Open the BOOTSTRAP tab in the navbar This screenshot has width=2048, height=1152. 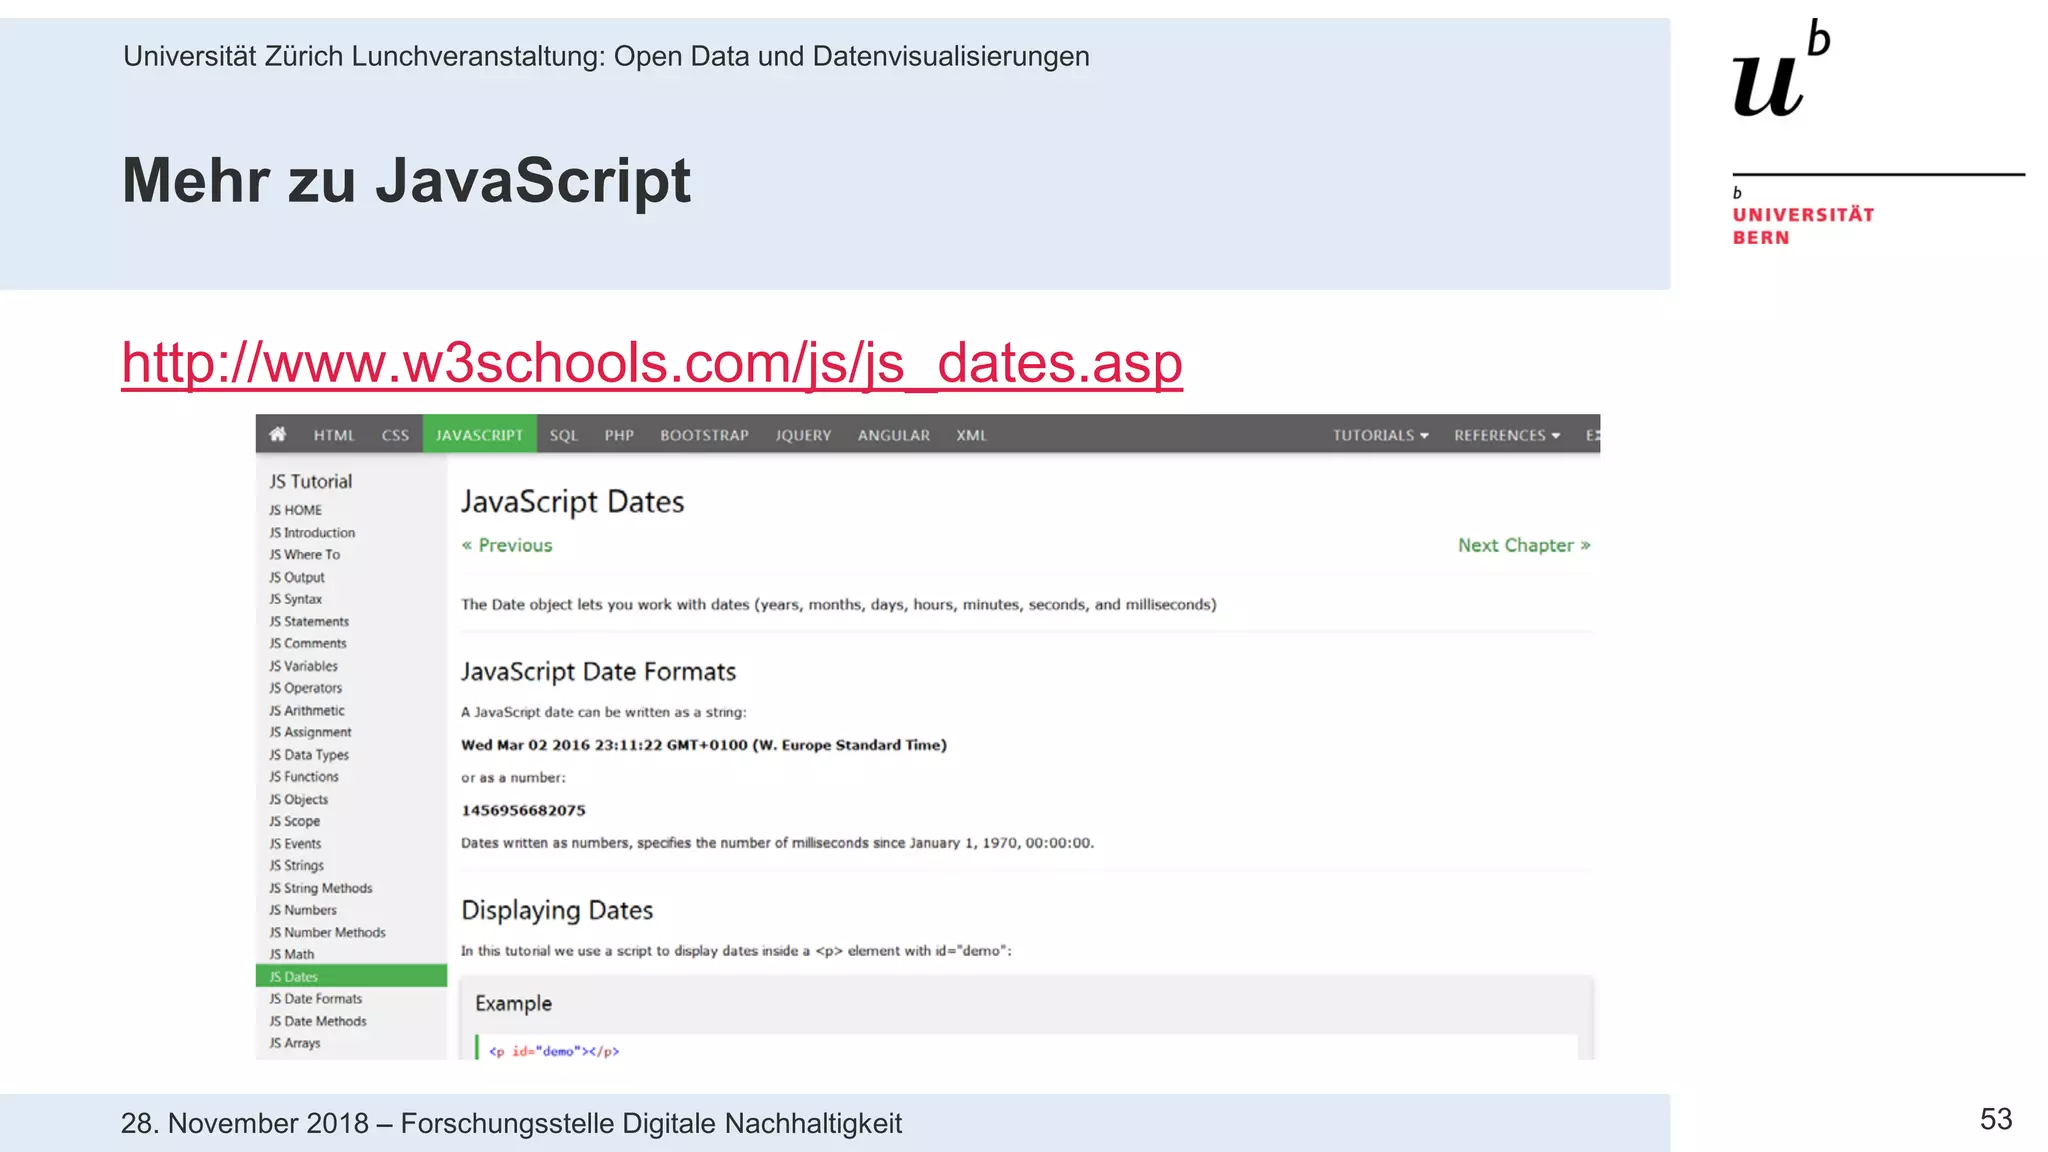(704, 435)
